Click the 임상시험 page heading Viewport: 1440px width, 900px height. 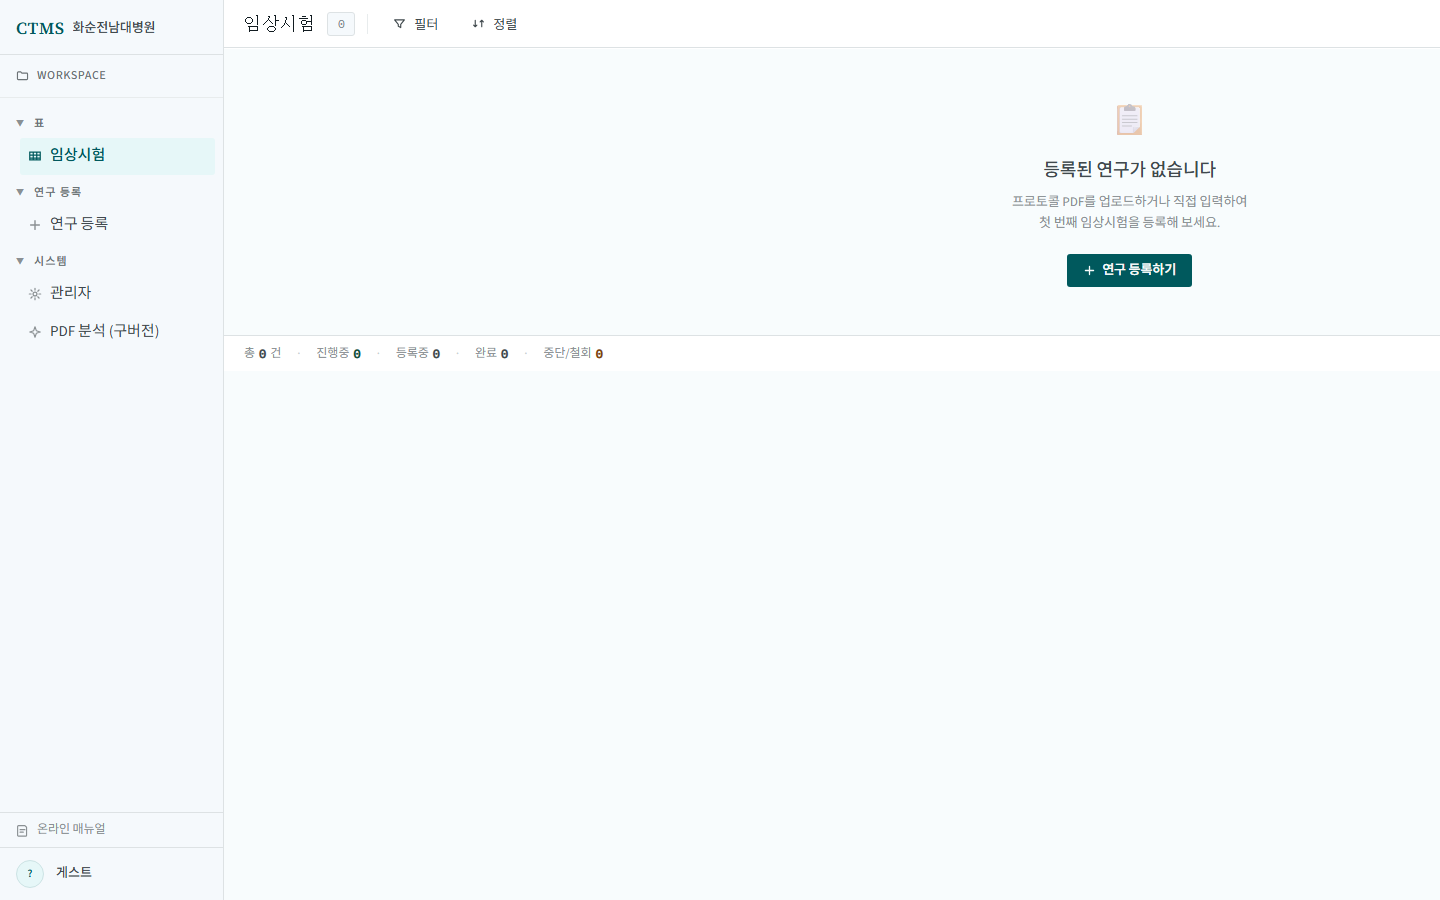click(279, 23)
